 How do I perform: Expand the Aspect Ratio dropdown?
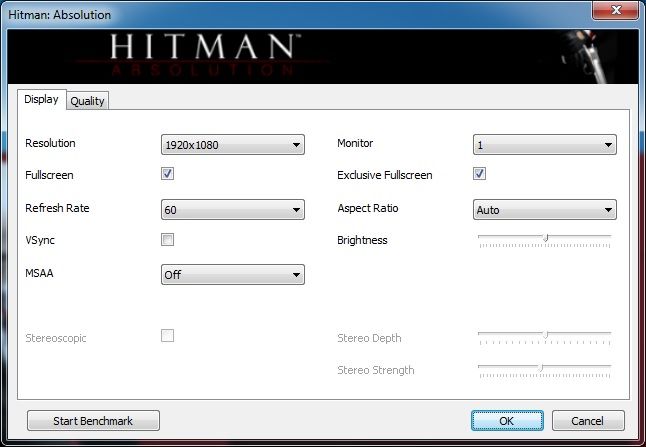pos(544,210)
